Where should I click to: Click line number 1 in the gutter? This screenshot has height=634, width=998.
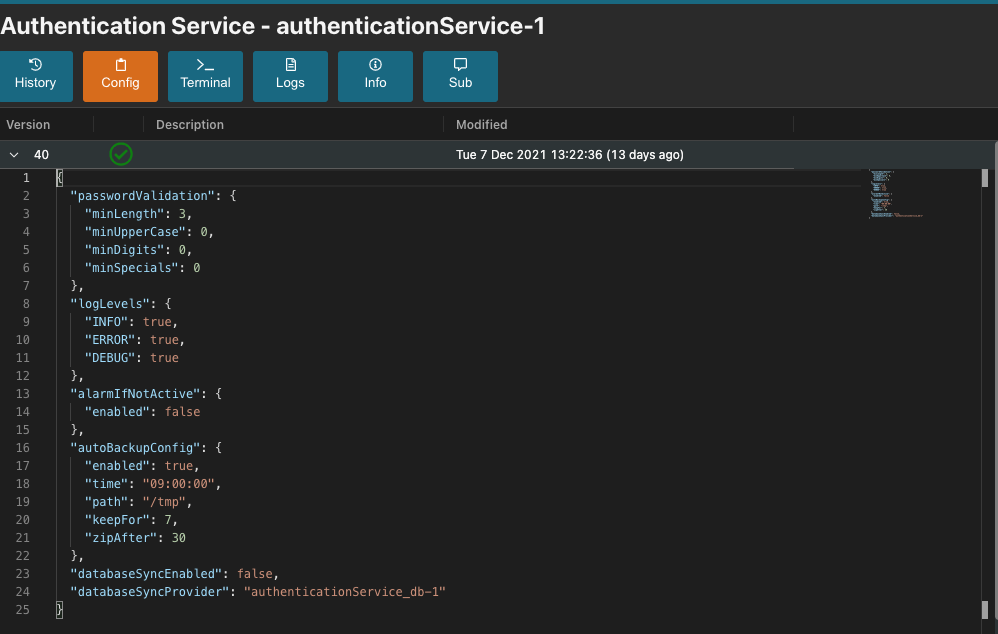[x=26, y=178]
